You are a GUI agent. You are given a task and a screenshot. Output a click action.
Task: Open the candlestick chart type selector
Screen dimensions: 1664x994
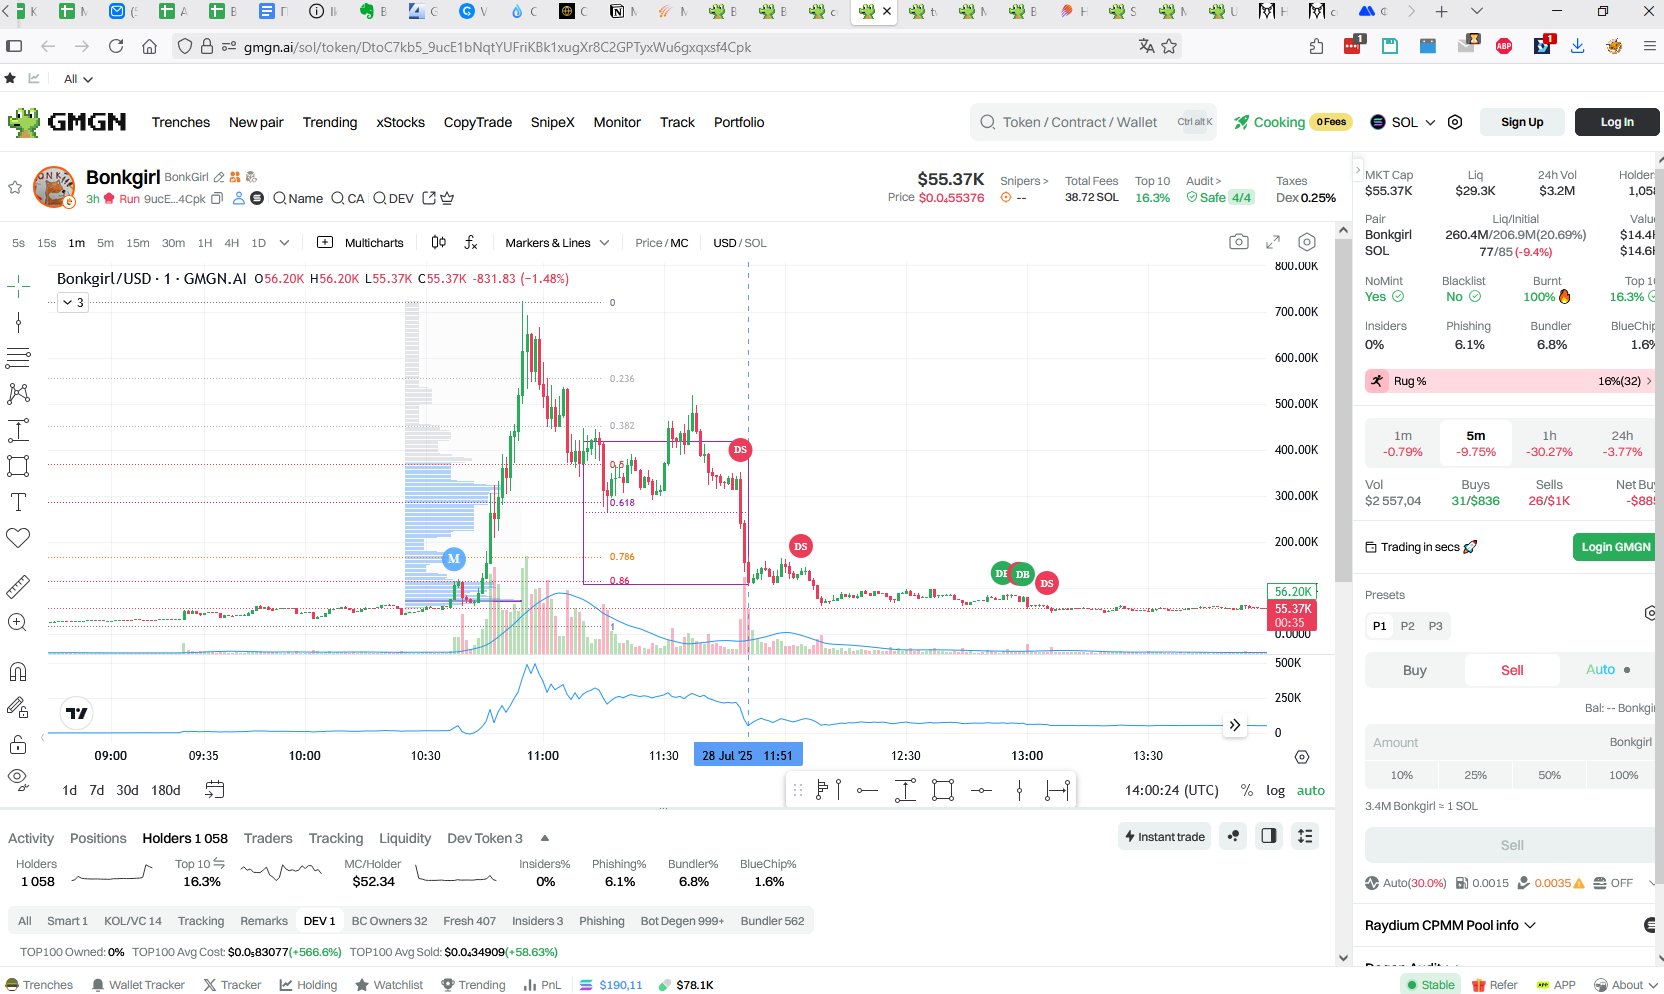tap(438, 242)
